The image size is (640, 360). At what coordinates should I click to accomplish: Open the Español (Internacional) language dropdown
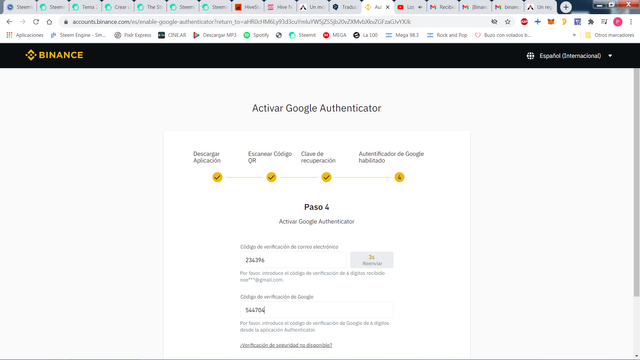tap(575, 56)
